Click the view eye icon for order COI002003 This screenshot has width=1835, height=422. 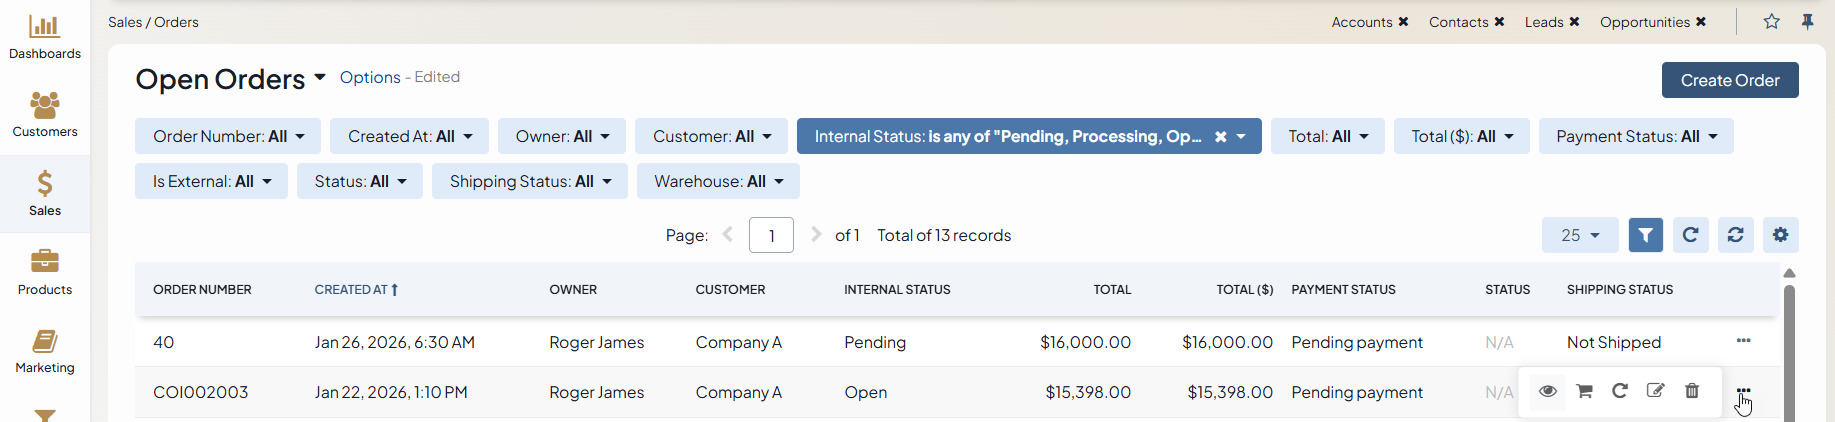pos(1547,391)
